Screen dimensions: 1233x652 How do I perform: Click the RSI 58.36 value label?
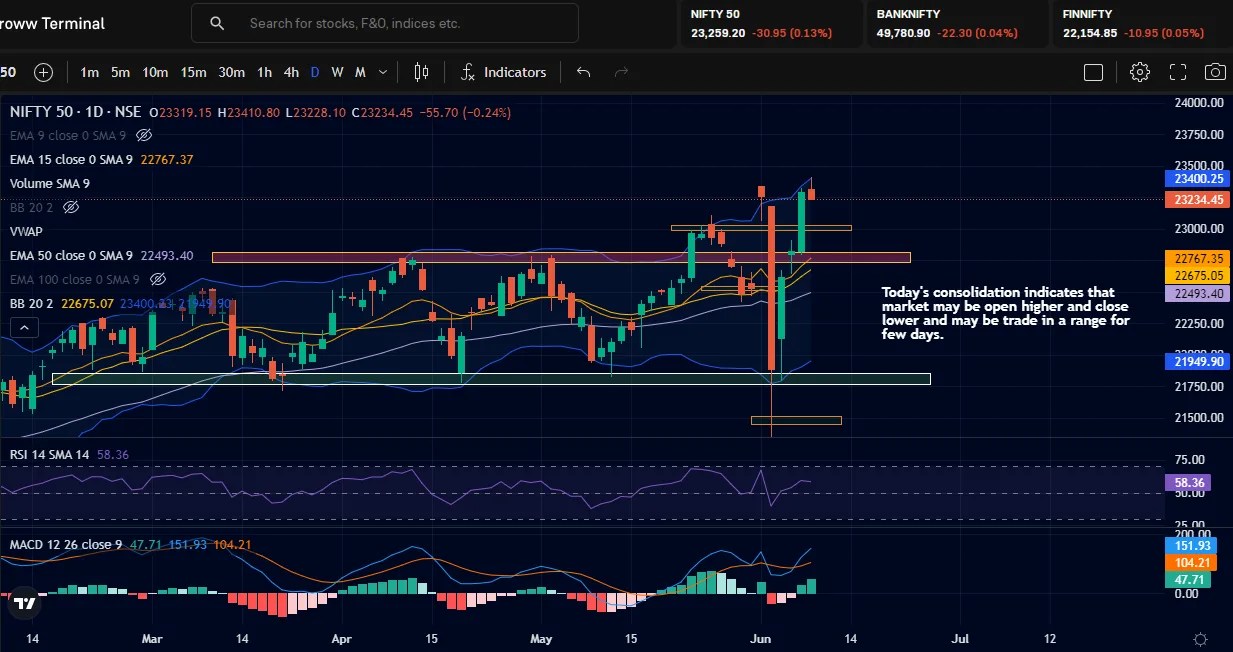point(1188,482)
